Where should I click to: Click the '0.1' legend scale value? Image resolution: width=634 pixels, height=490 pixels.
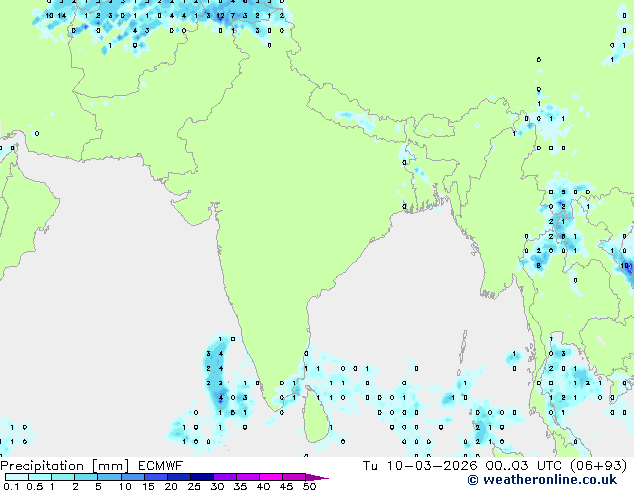(x=11, y=486)
